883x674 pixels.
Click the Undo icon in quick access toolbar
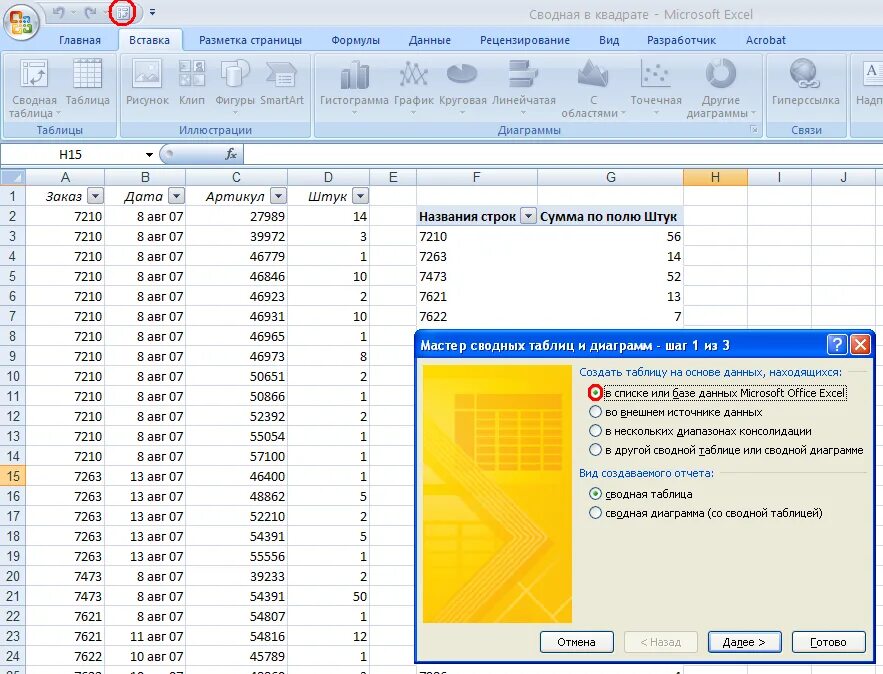[58, 12]
